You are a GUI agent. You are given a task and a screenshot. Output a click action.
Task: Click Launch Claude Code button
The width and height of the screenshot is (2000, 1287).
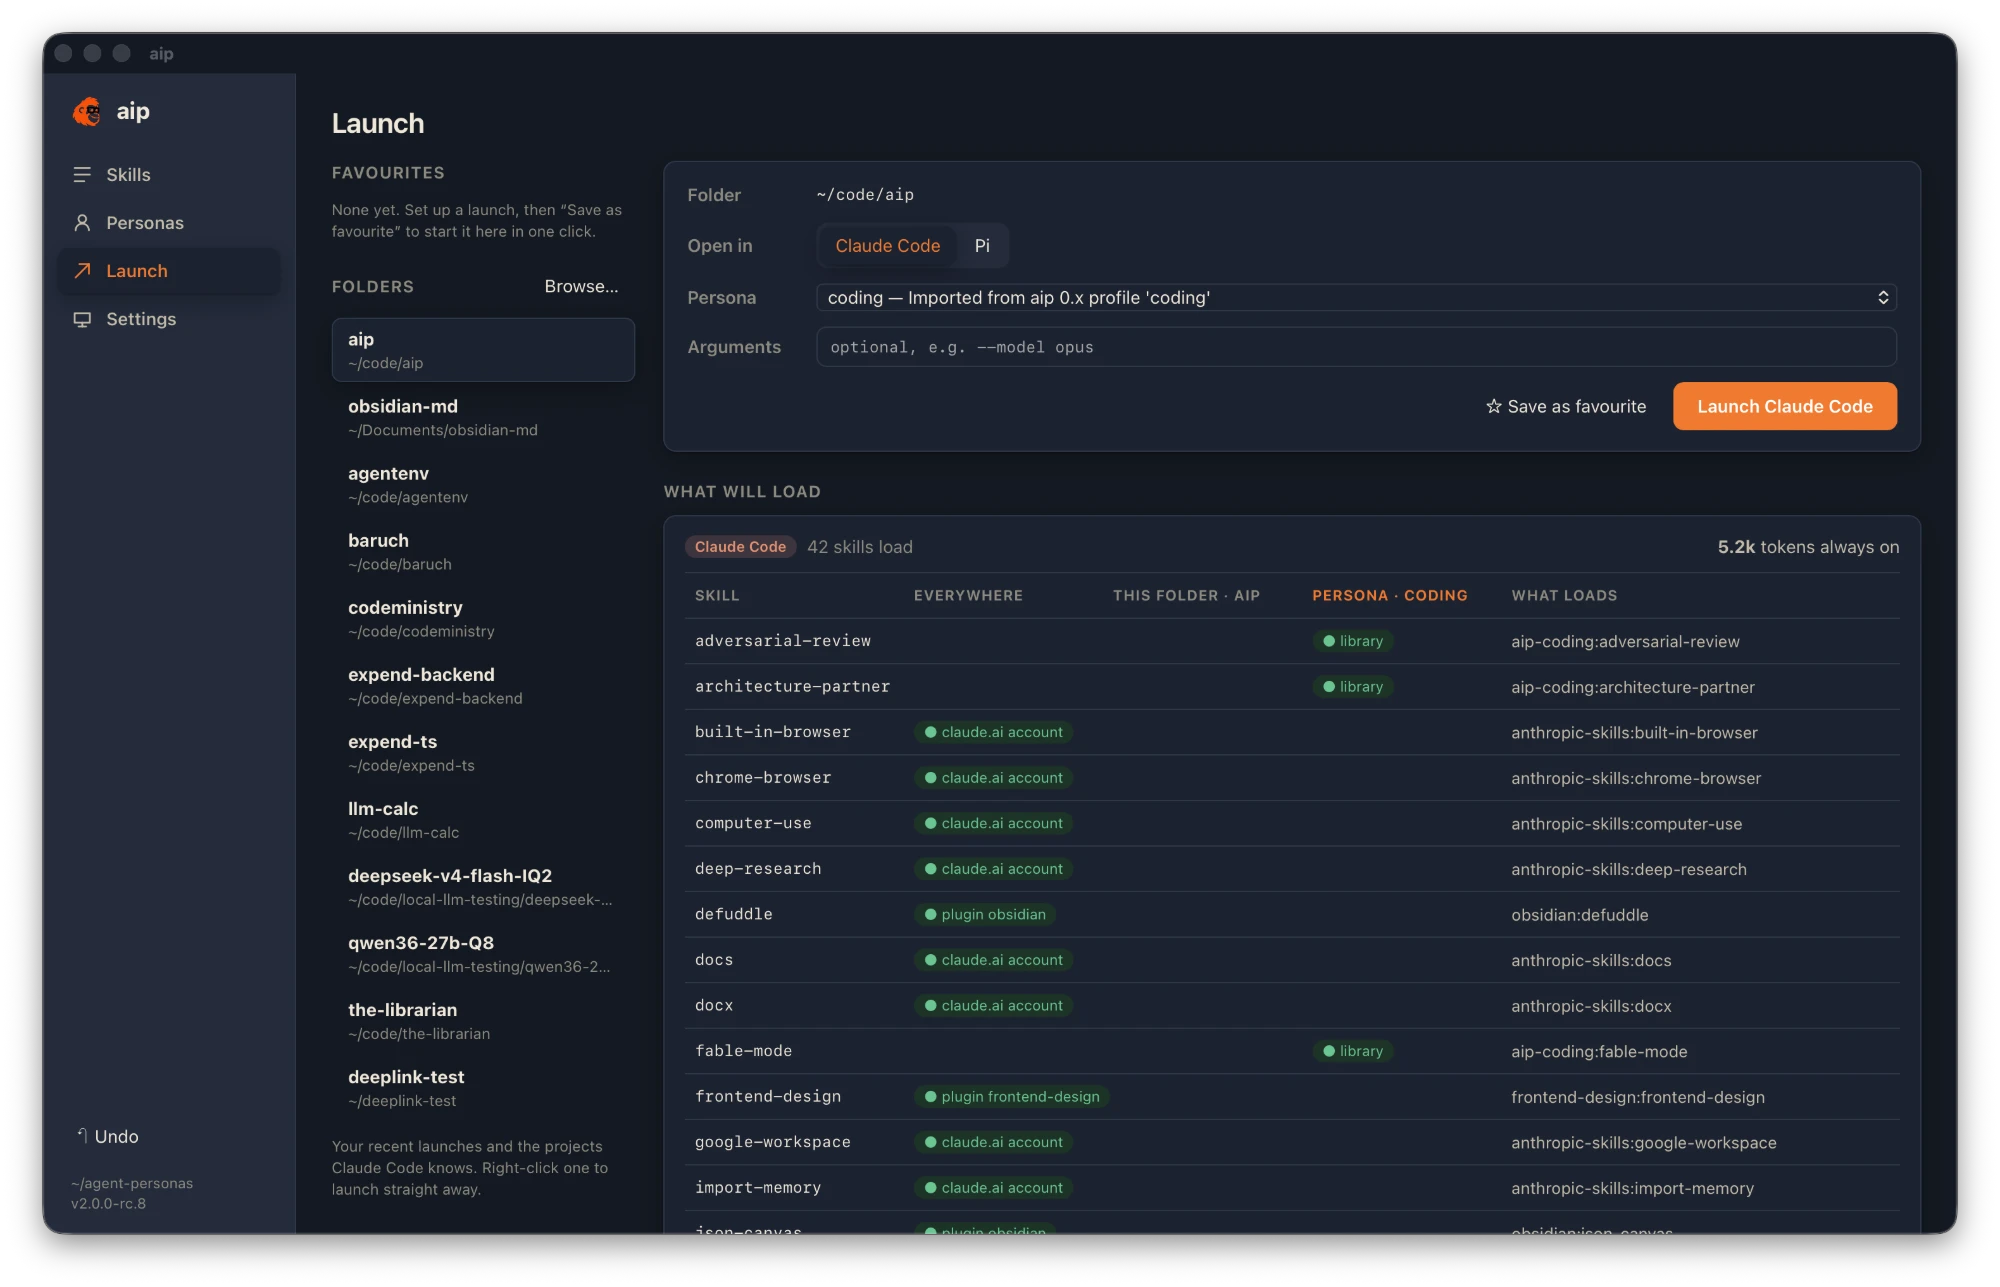pos(1784,406)
